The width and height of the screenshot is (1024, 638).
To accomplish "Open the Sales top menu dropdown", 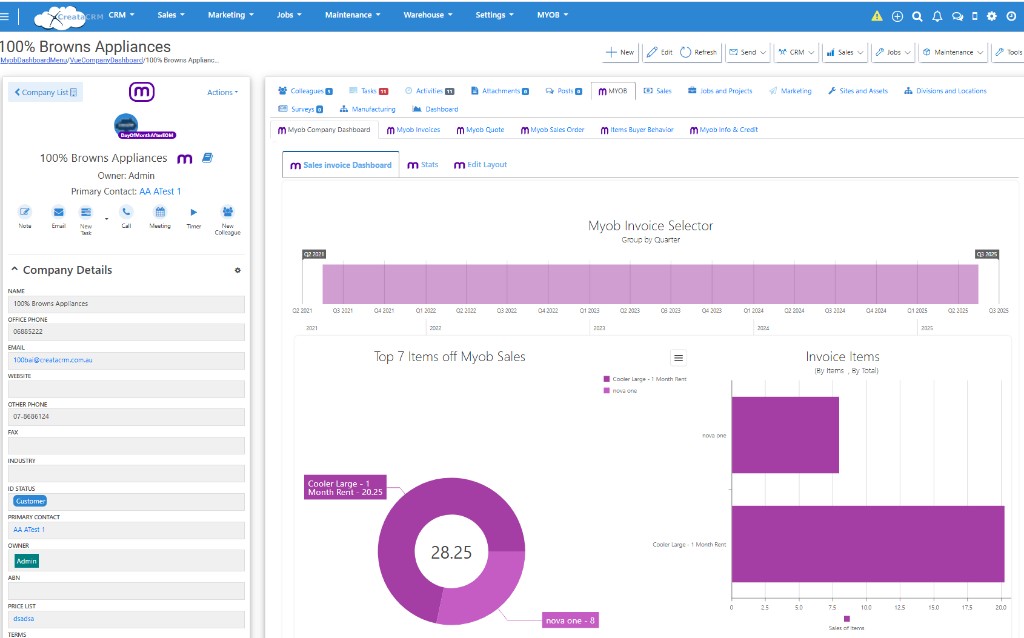I will (x=171, y=15).
